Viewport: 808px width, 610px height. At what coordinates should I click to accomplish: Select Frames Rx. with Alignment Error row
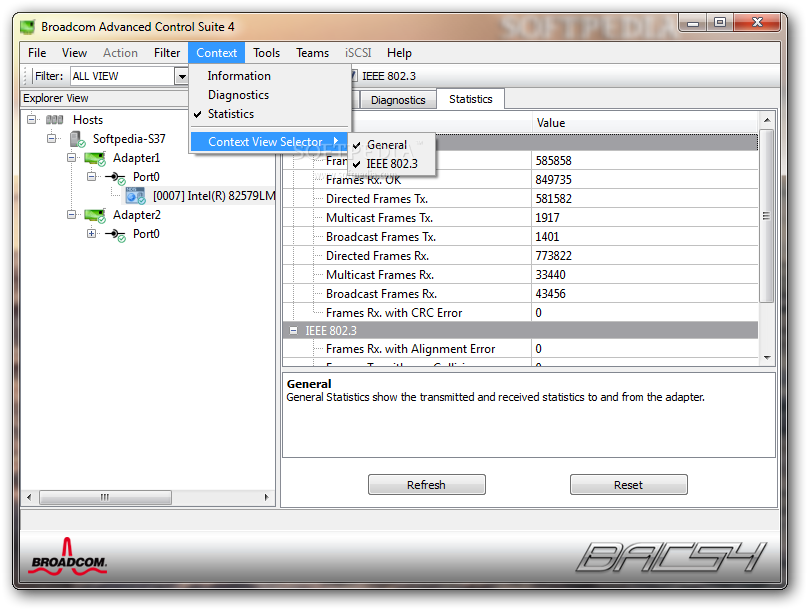tap(520, 349)
